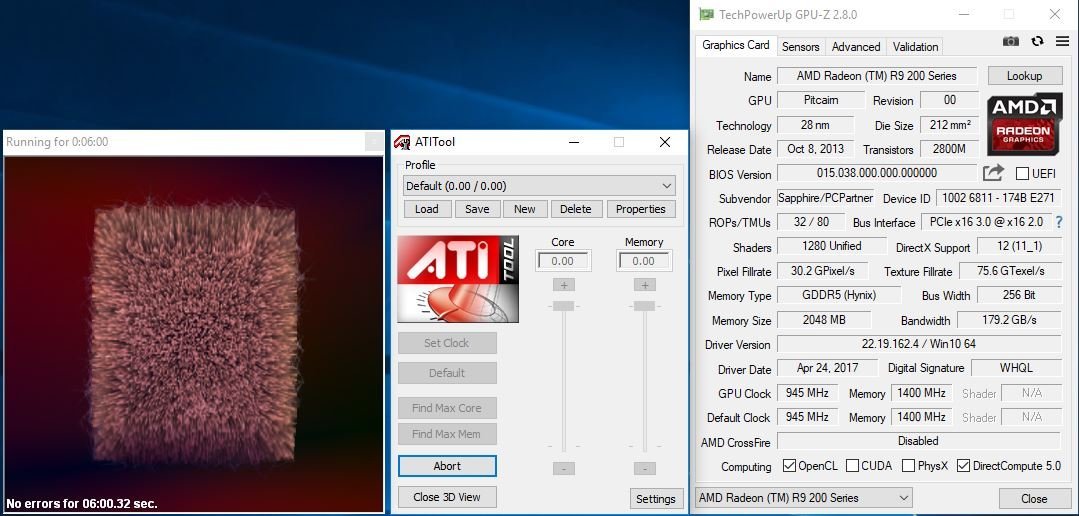1079x516 pixels.
Task: Click the AMD Radeon Graphics logo
Action: (1025, 125)
